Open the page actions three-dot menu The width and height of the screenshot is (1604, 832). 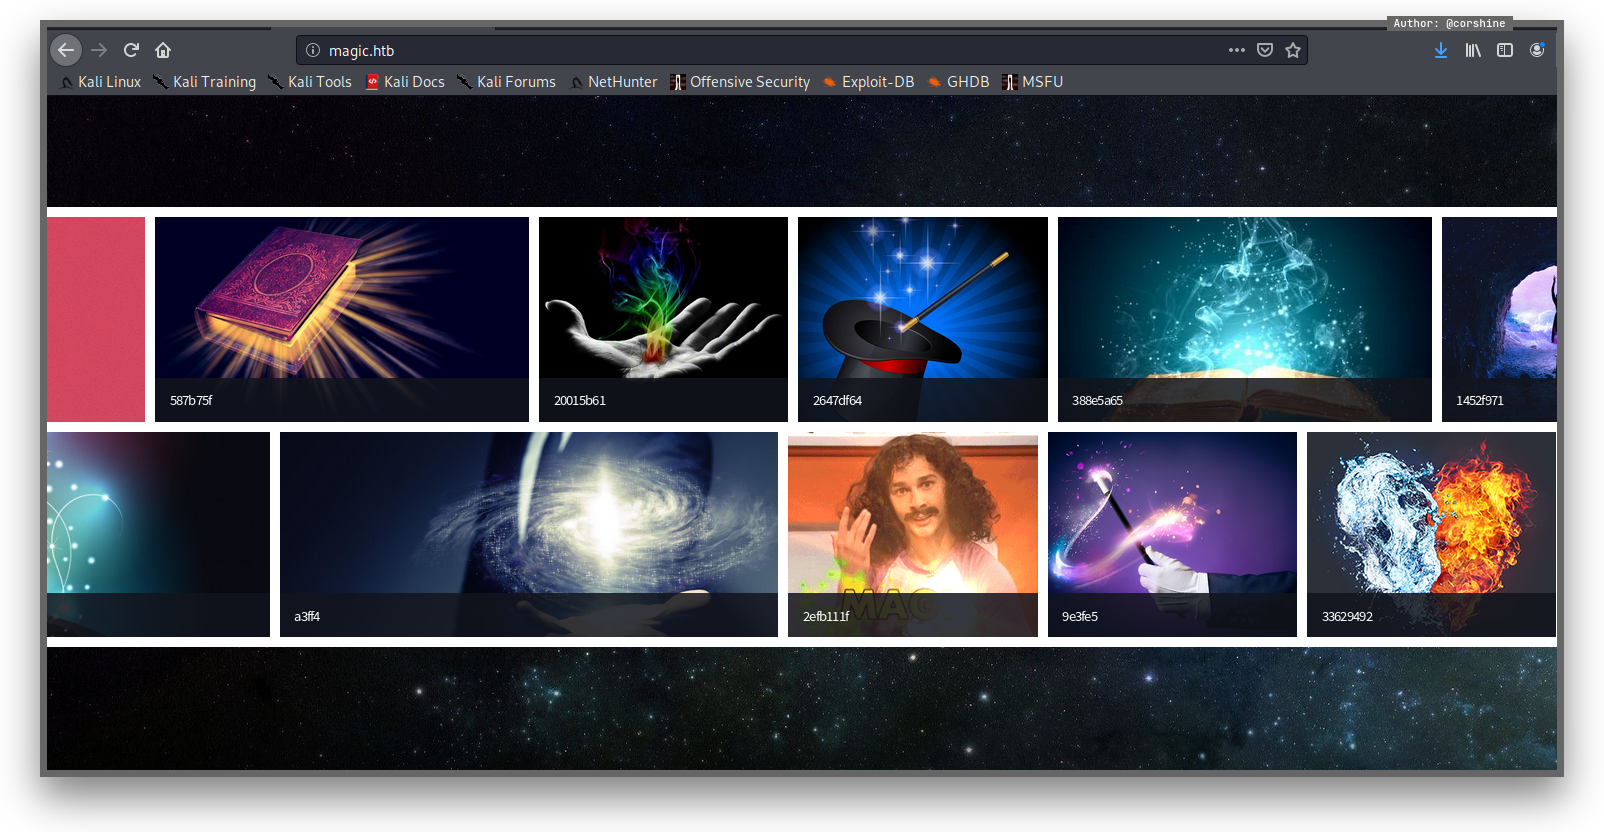[x=1237, y=50]
